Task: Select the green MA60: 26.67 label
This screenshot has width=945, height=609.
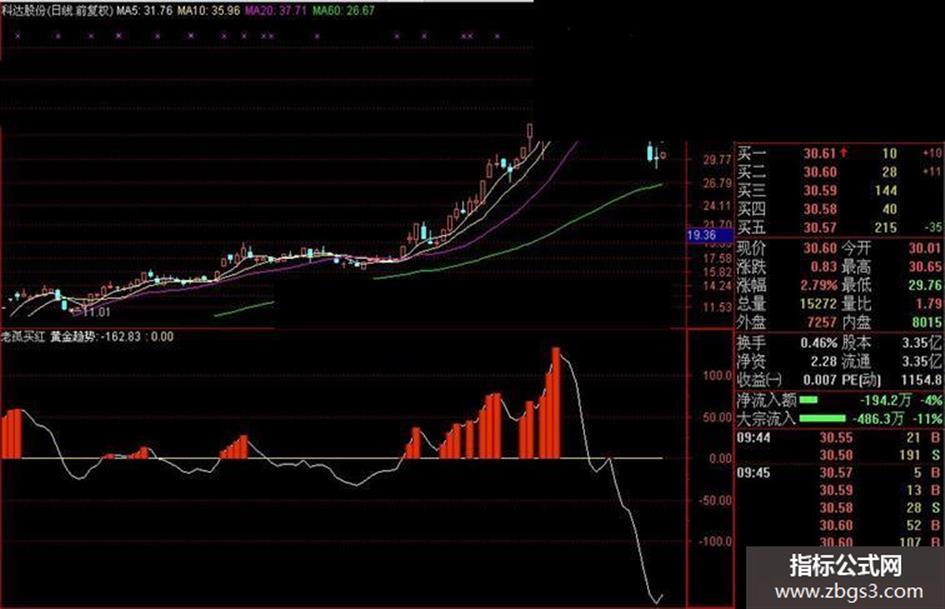Action: (344, 10)
